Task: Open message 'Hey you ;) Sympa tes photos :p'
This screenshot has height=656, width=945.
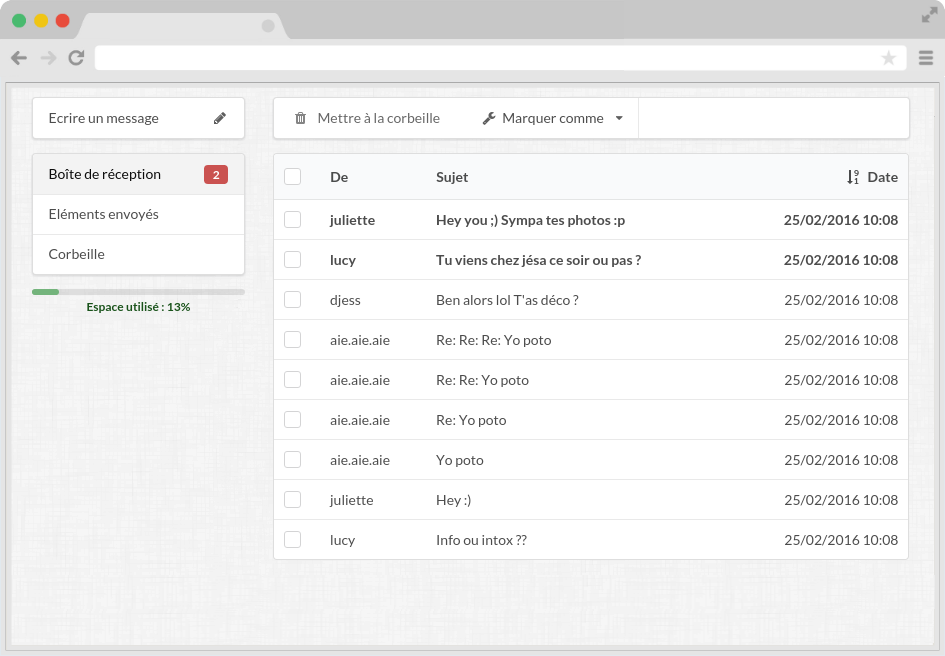Action: 530,220
